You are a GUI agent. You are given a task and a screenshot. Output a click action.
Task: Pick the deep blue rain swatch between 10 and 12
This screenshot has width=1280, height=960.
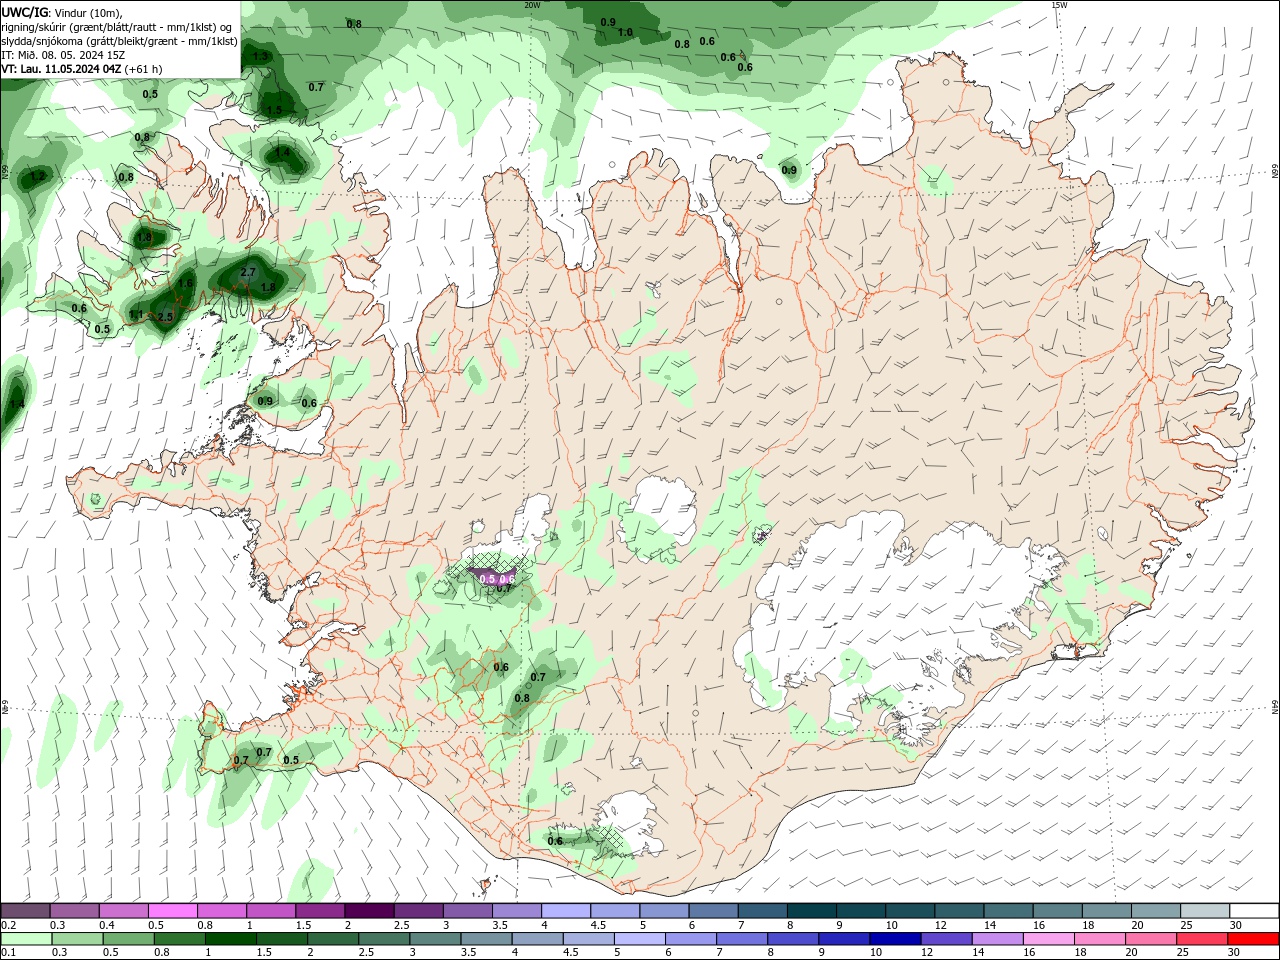click(x=894, y=939)
